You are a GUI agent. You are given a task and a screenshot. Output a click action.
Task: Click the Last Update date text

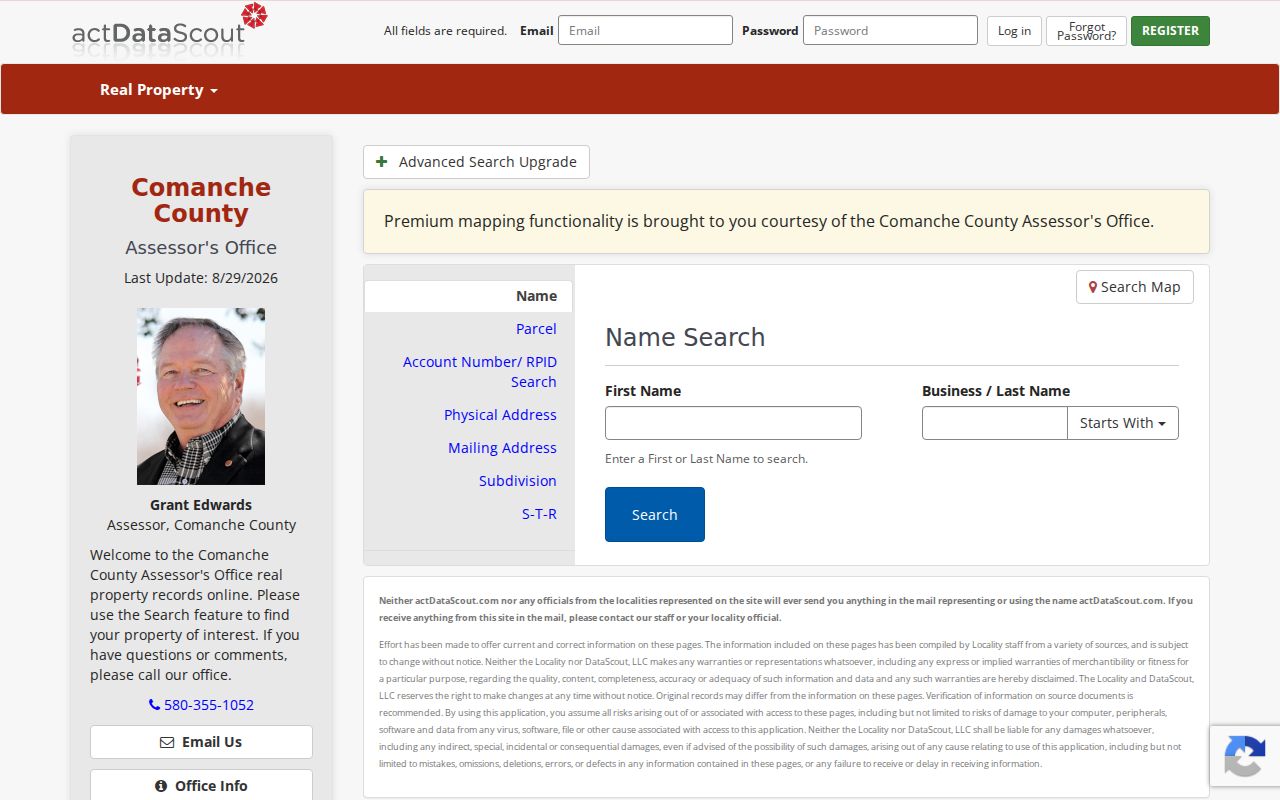coord(201,278)
